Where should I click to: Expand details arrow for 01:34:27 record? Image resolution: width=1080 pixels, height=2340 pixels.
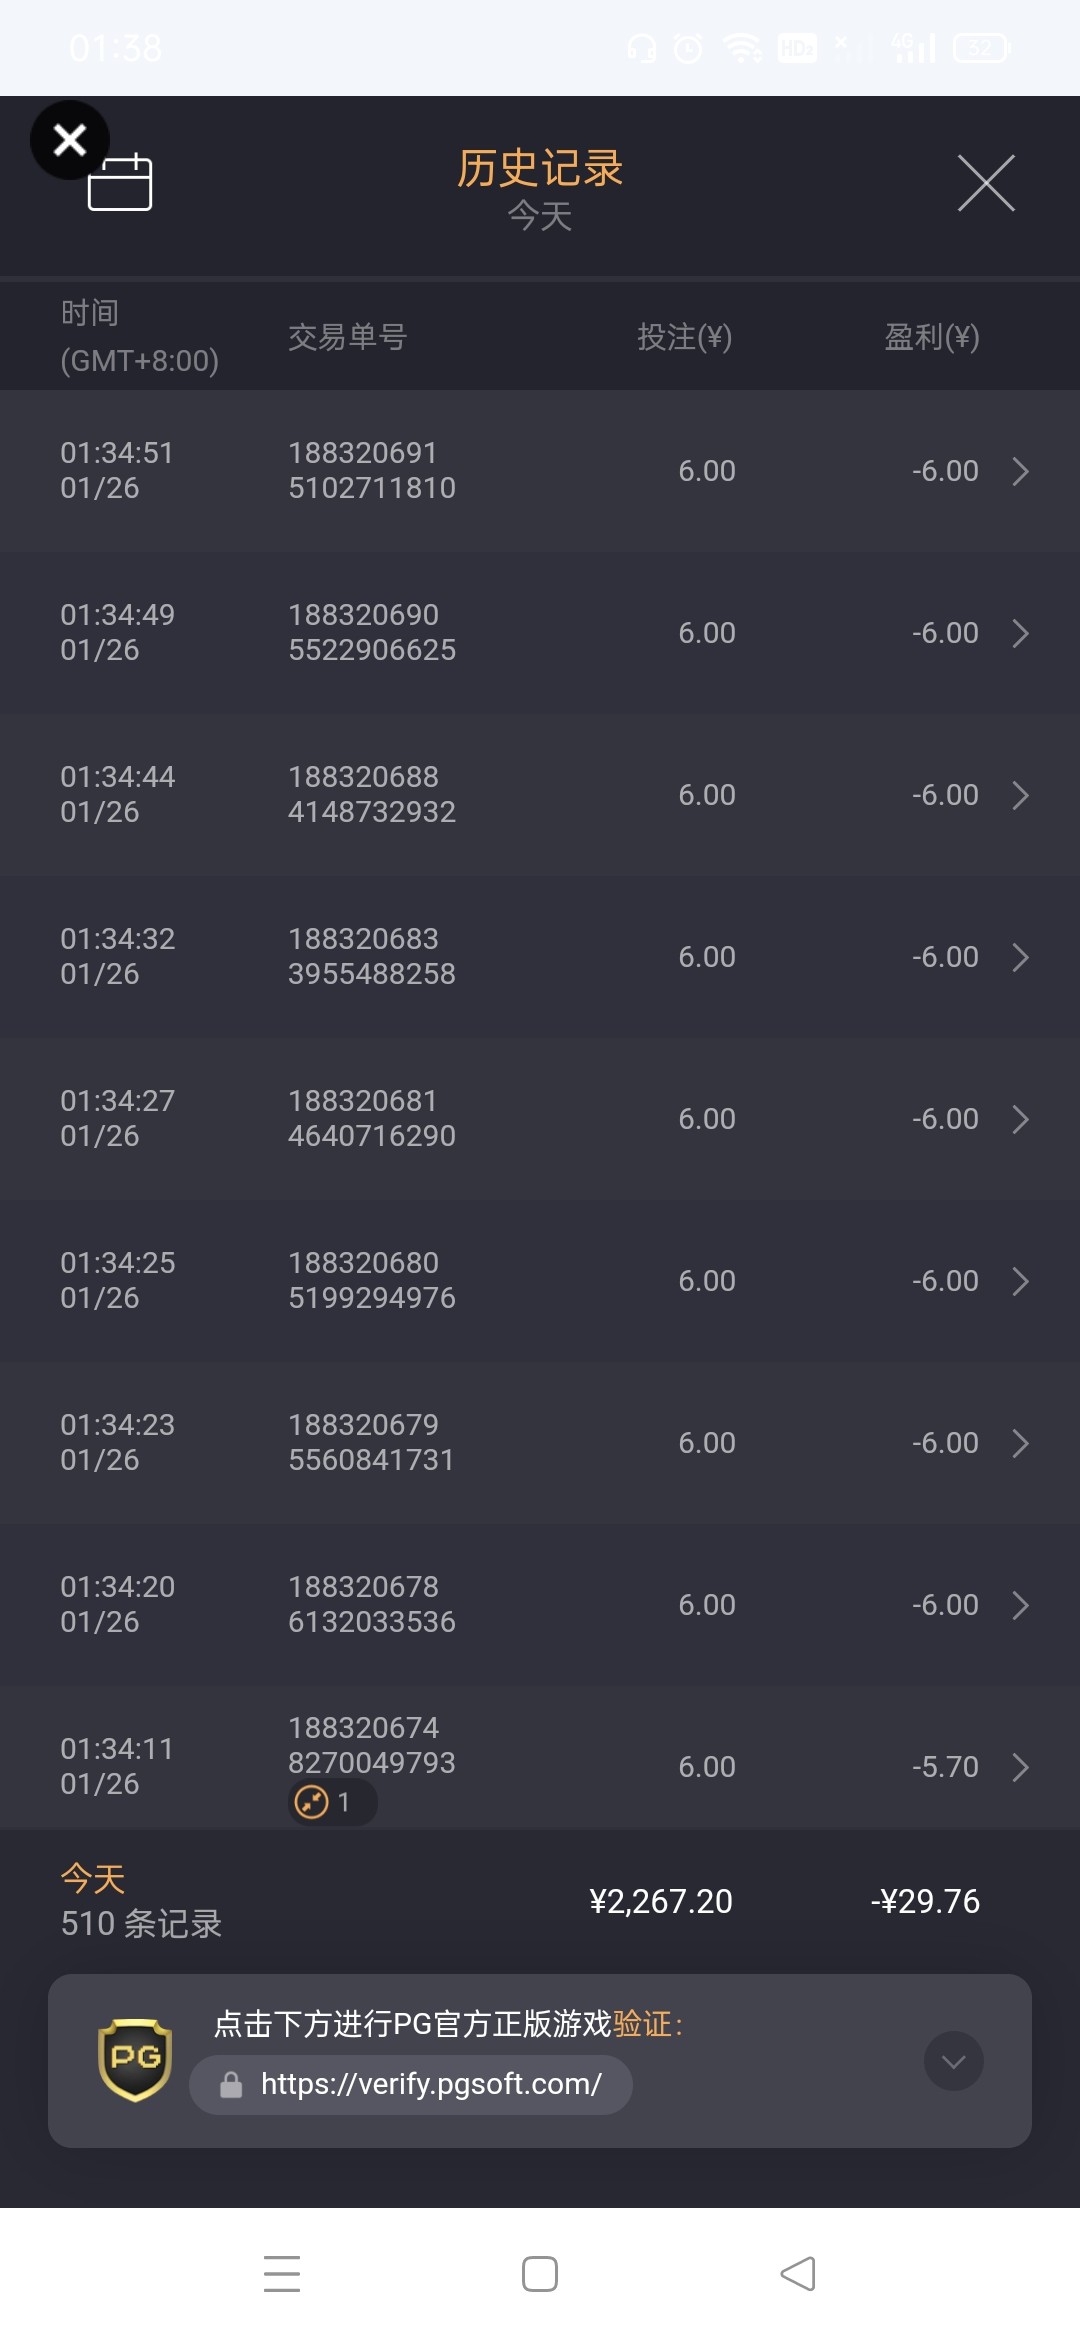coord(1020,1119)
